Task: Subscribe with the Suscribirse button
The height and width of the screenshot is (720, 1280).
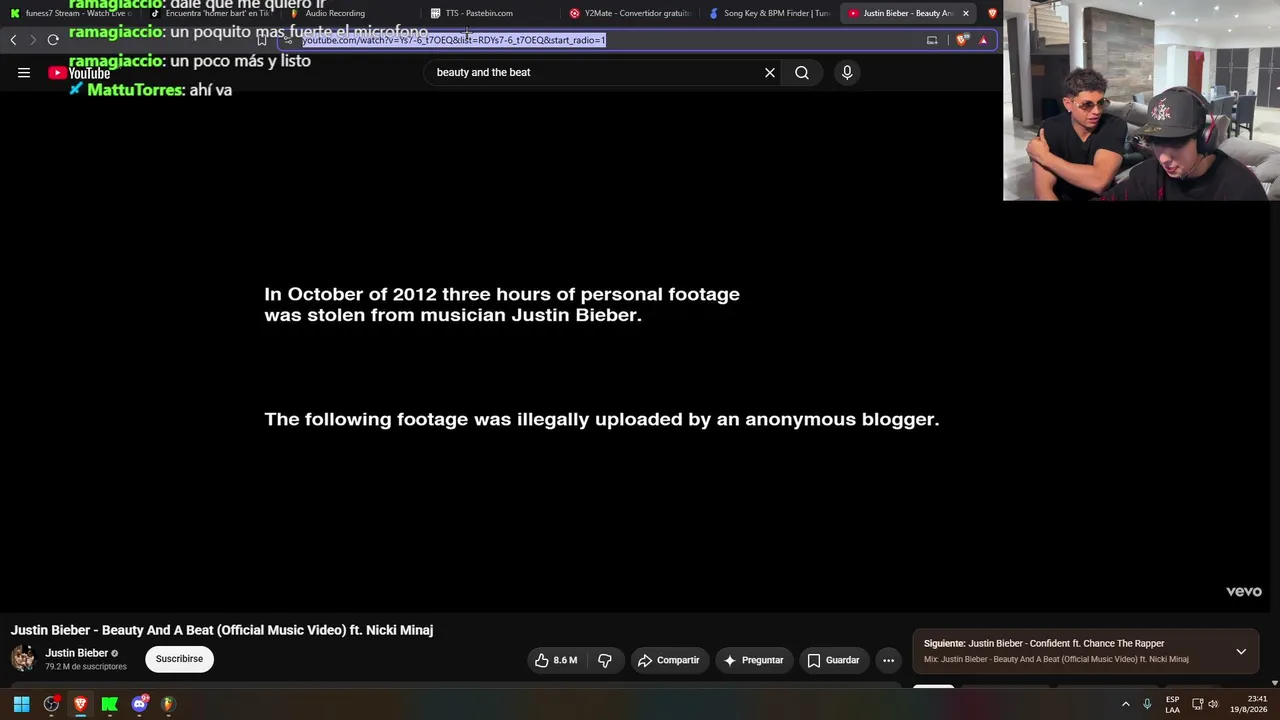Action: tap(179, 659)
